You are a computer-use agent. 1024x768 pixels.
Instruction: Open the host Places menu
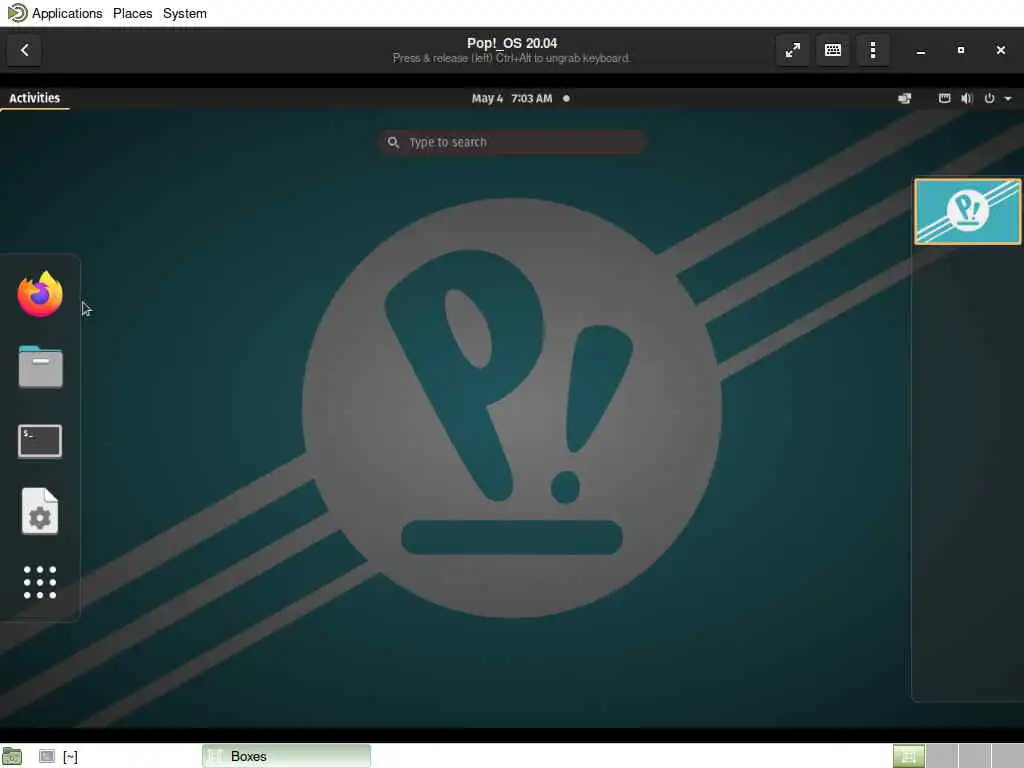[x=133, y=13]
